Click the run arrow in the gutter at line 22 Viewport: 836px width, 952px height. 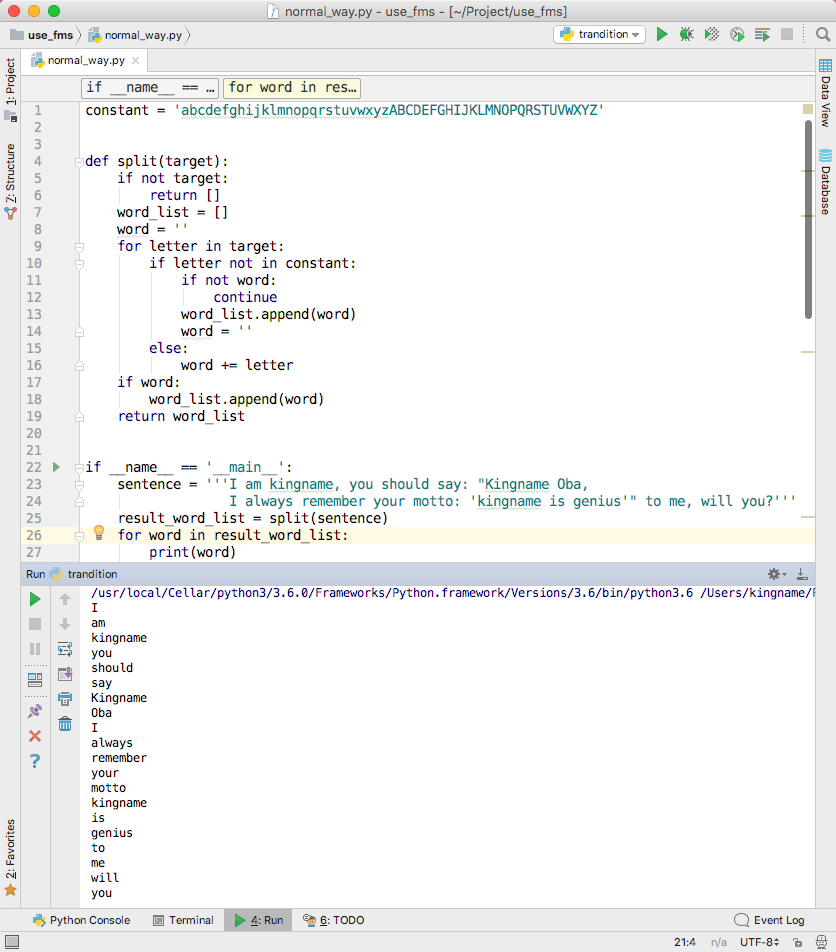[x=56, y=467]
